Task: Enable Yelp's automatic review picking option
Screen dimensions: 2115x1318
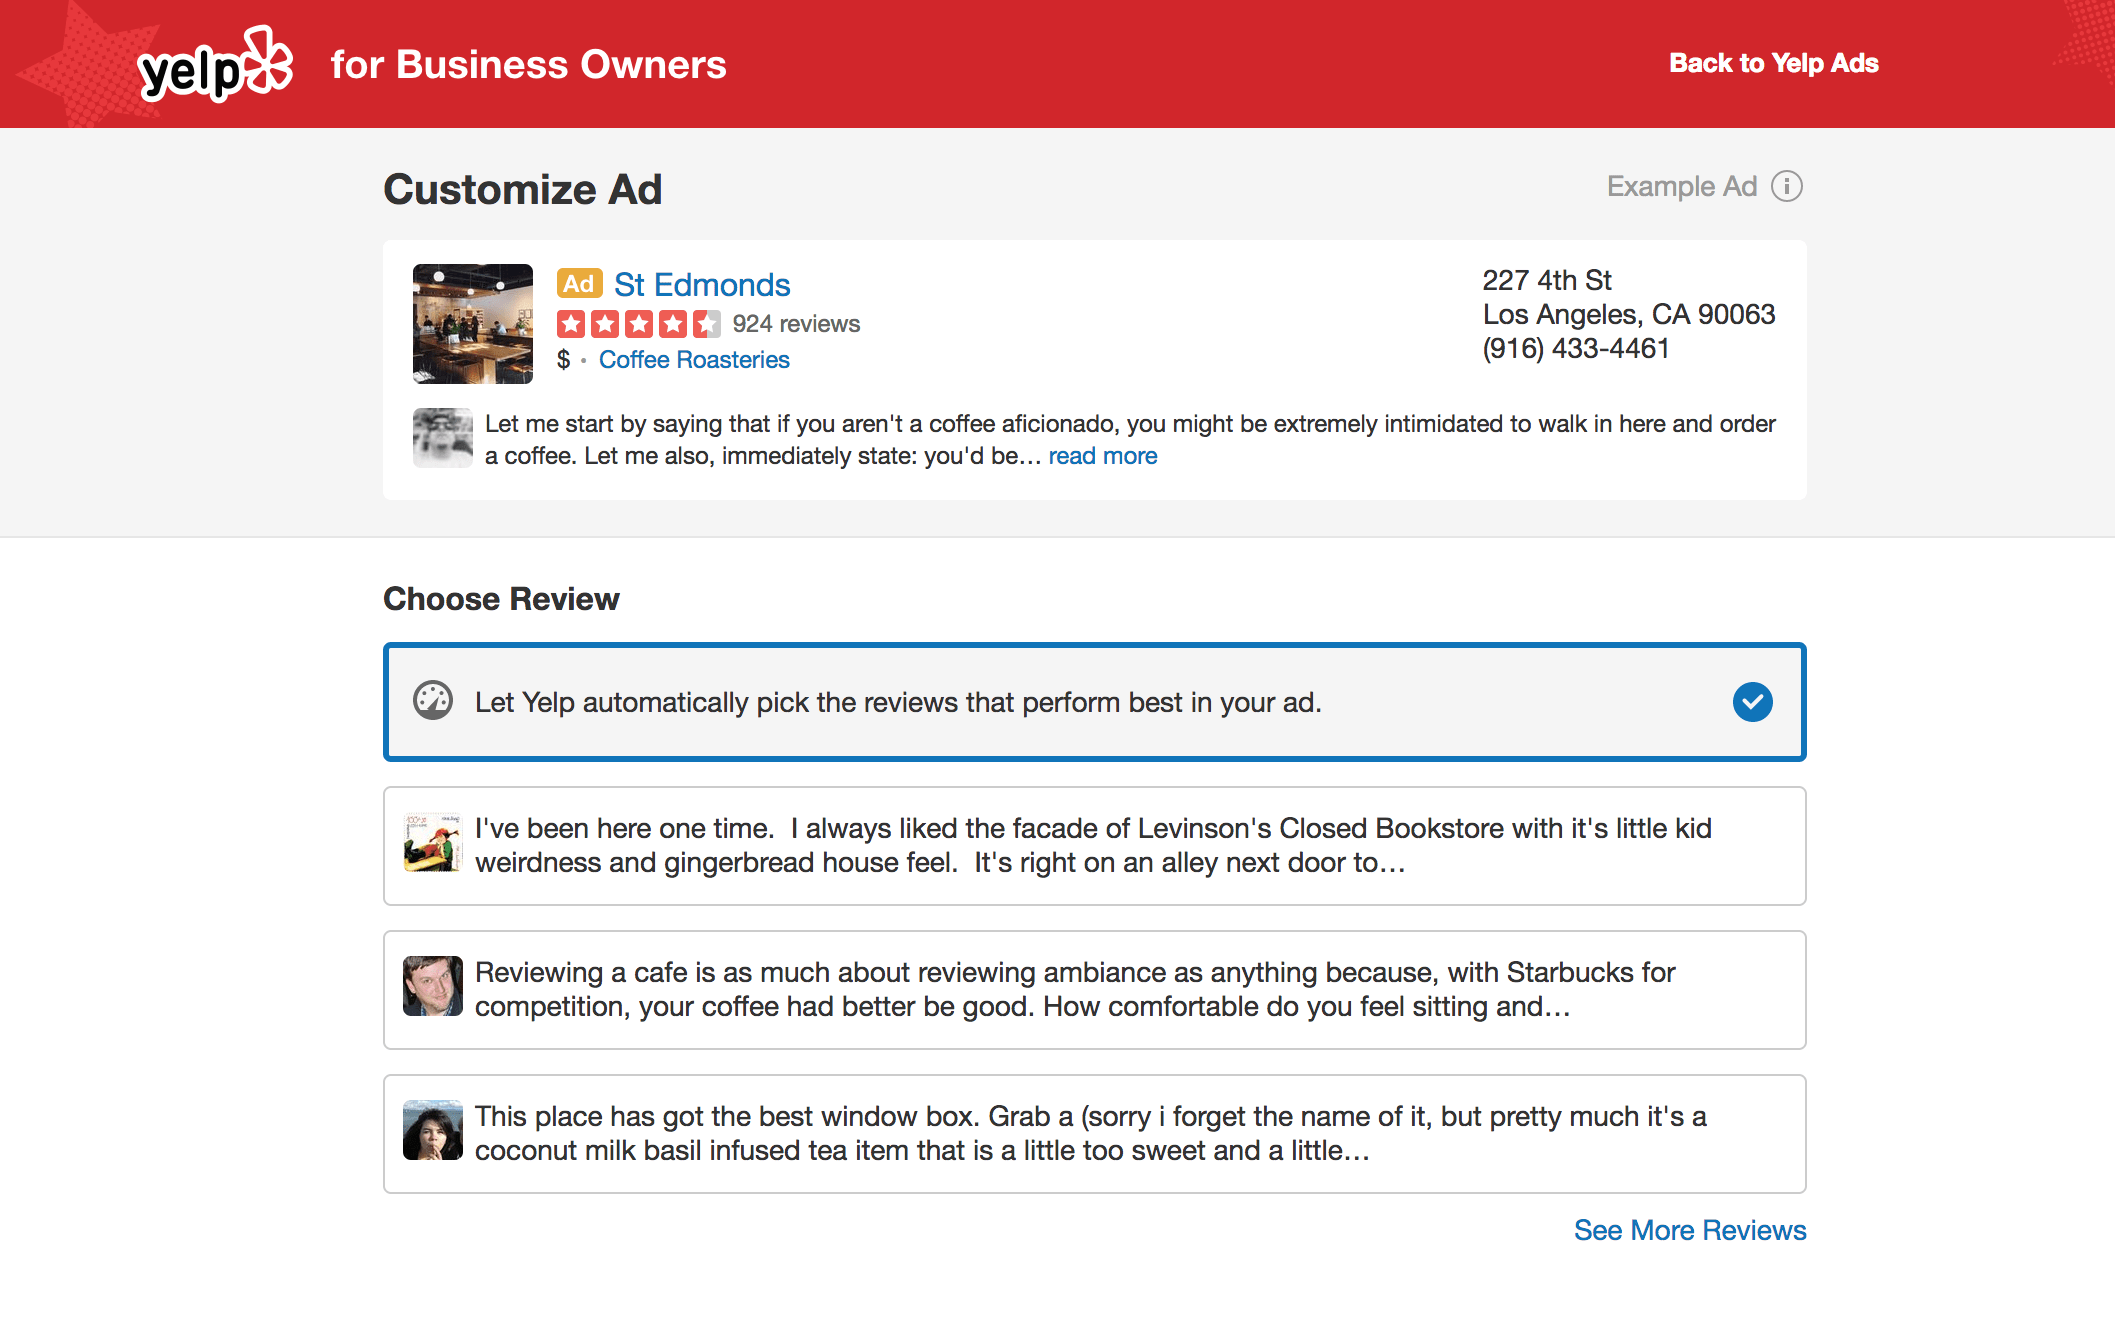Action: 1094,702
